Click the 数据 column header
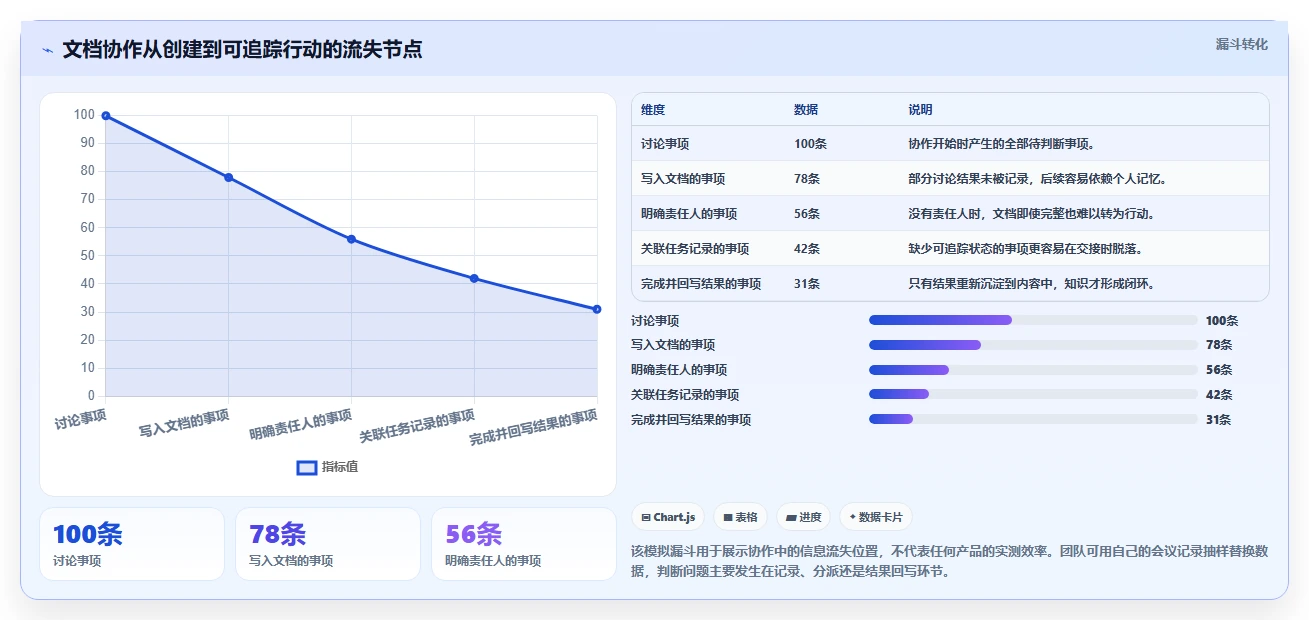This screenshot has width=1309, height=620. pyautogui.click(x=806, y=110)
